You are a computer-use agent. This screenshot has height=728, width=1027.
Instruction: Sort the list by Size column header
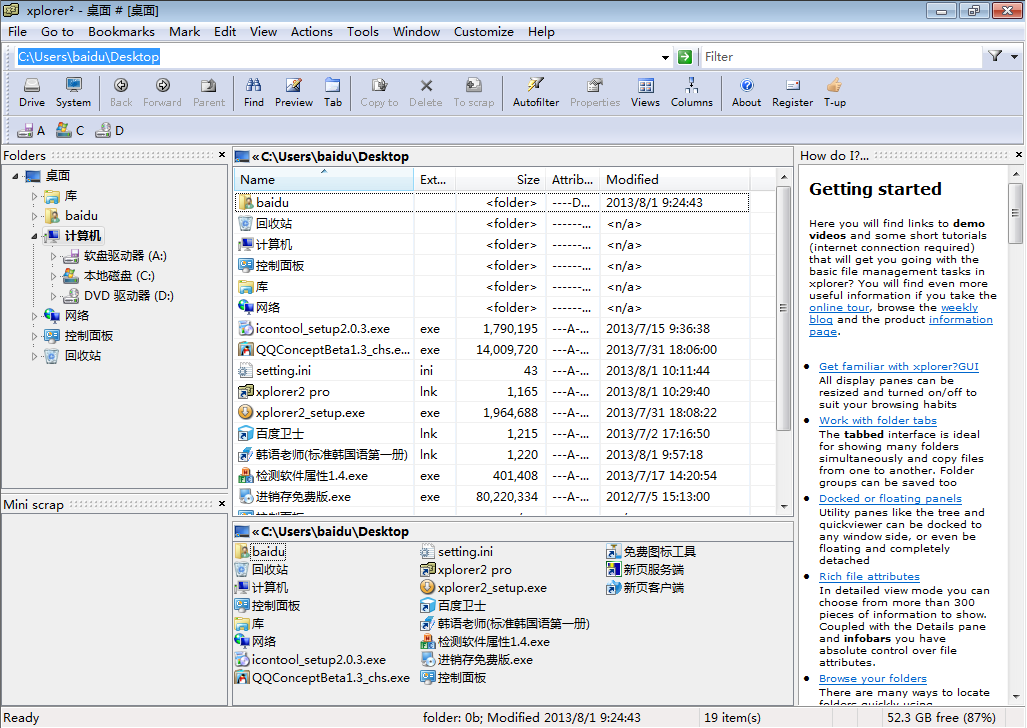[x=500, y=180]
